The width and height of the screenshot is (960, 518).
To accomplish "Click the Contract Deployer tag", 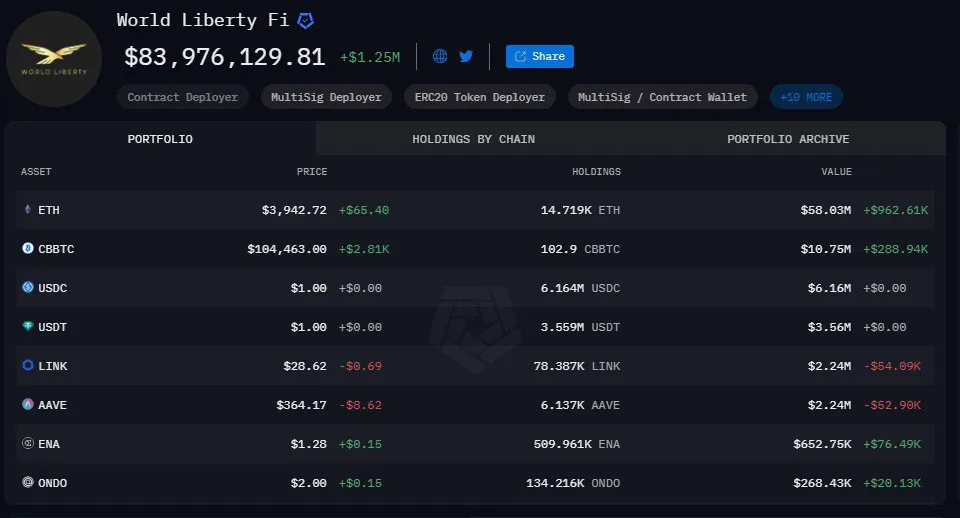I will click(183, 97).
